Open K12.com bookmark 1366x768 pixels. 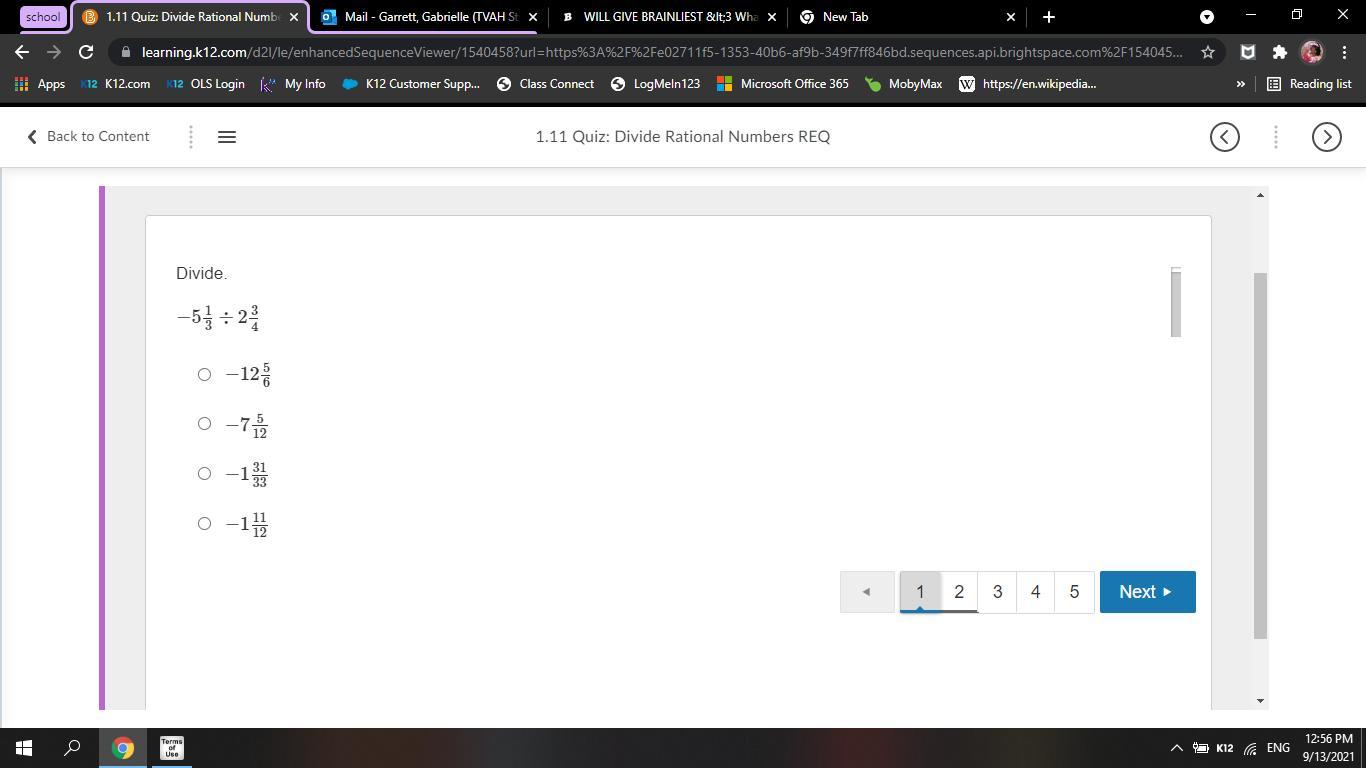tap(116, 84)
